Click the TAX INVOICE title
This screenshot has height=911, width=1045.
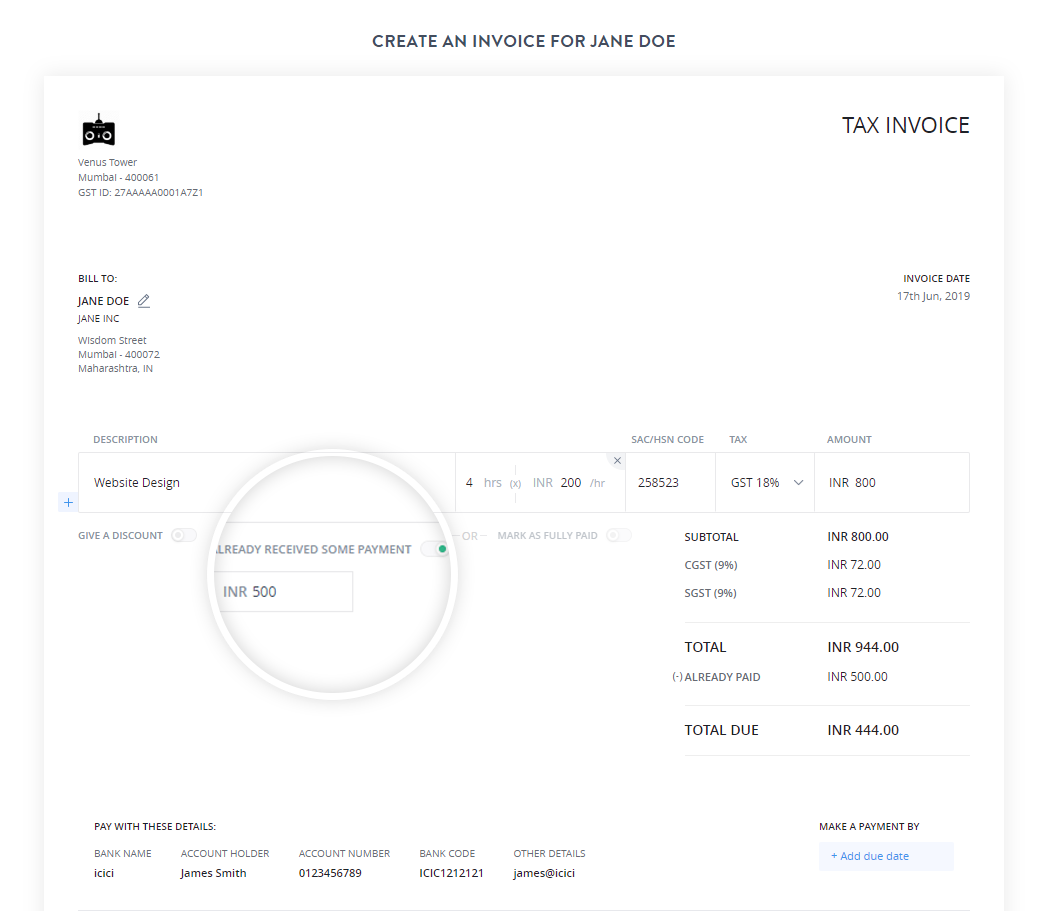click(905, 126)
